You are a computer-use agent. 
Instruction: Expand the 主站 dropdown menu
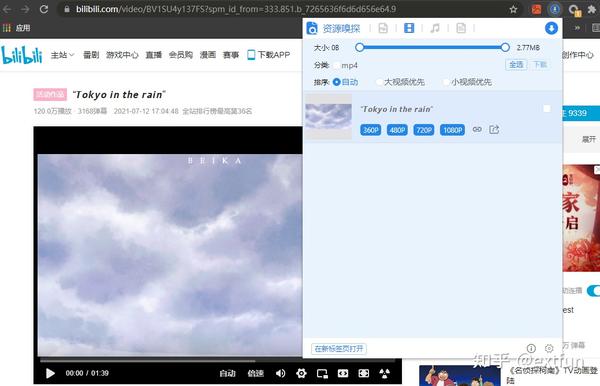tap(62, 55)
